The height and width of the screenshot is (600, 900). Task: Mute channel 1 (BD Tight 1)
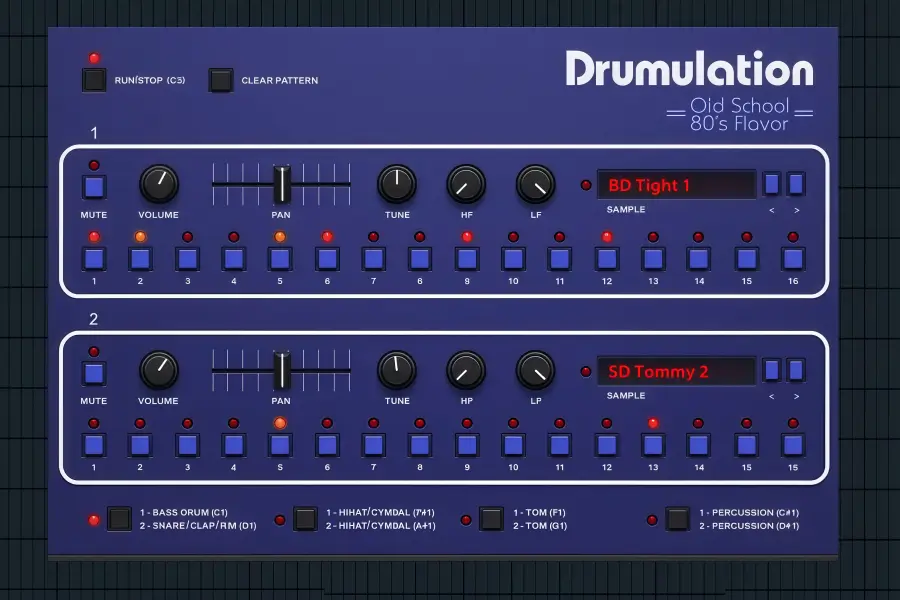(x=94, y=187)
